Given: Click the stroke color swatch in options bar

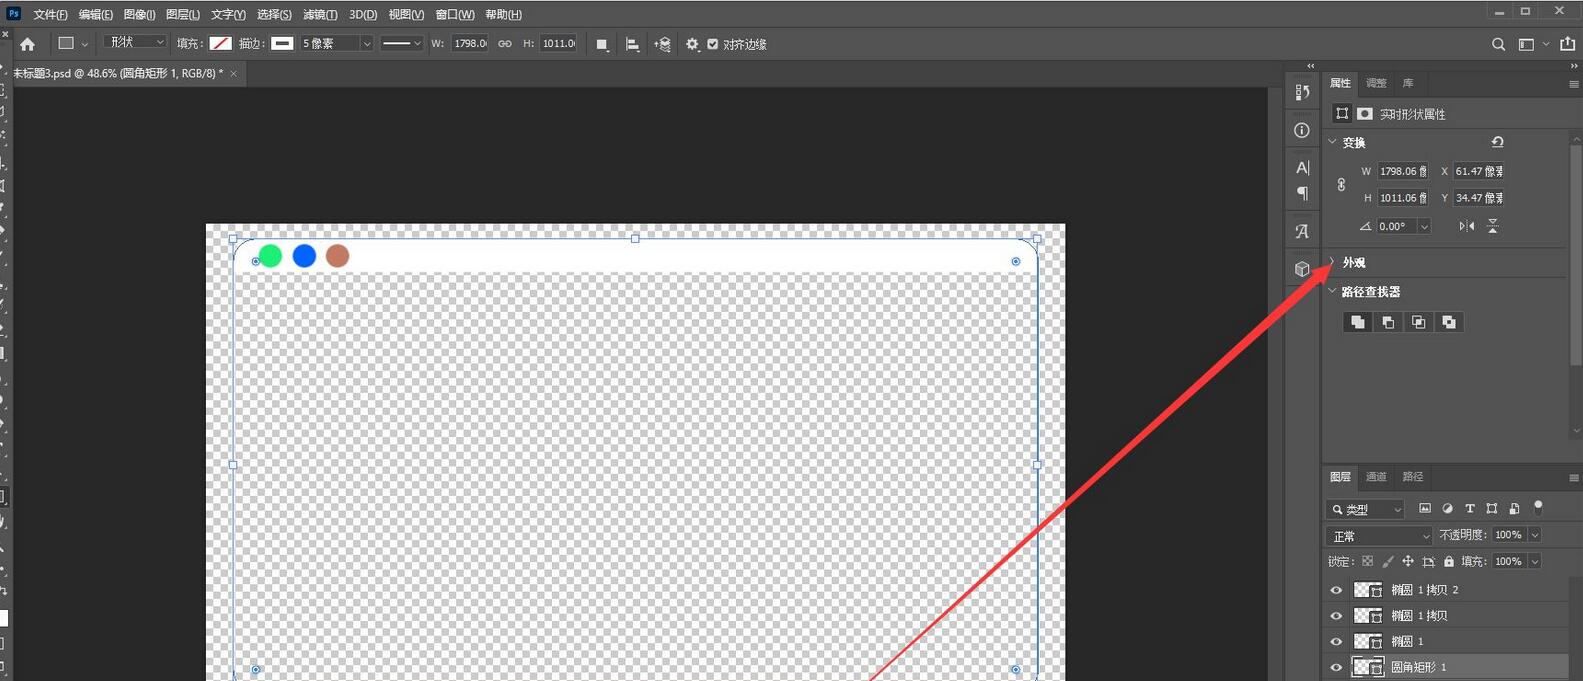Looking at the screenshot, I should (282, 43).
